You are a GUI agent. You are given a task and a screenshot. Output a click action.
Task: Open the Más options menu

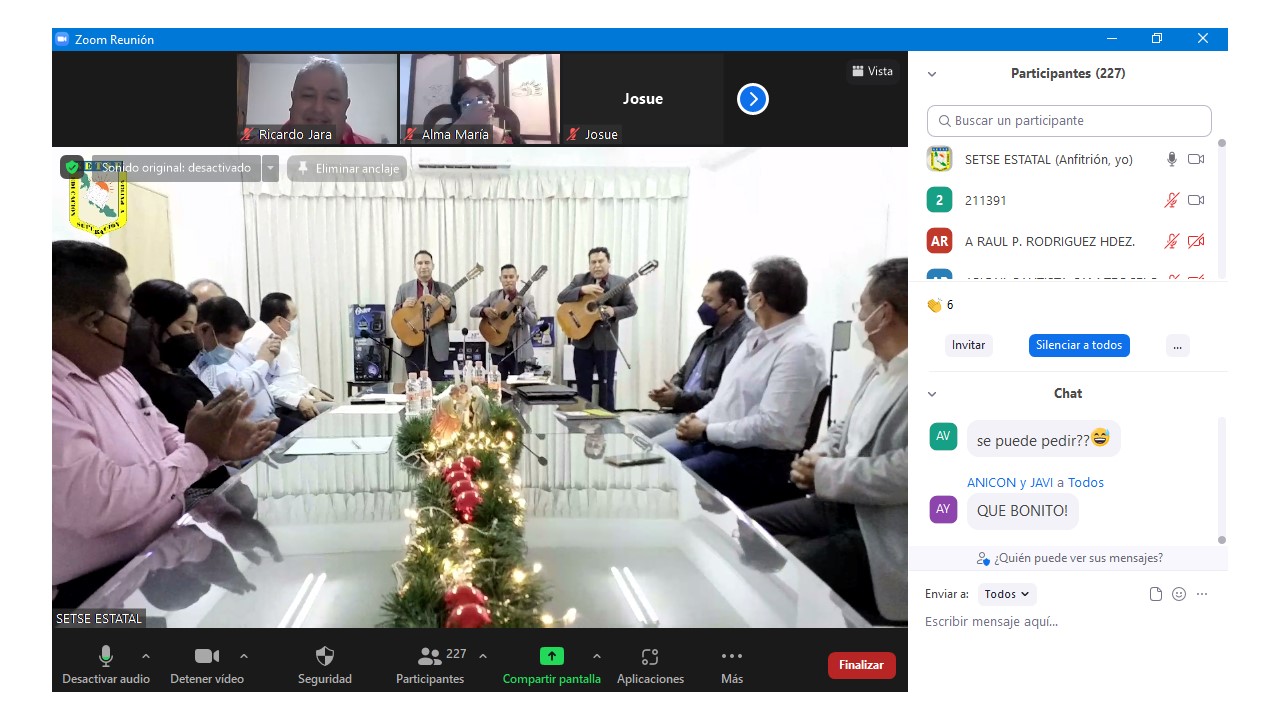[x=732, y=665]
